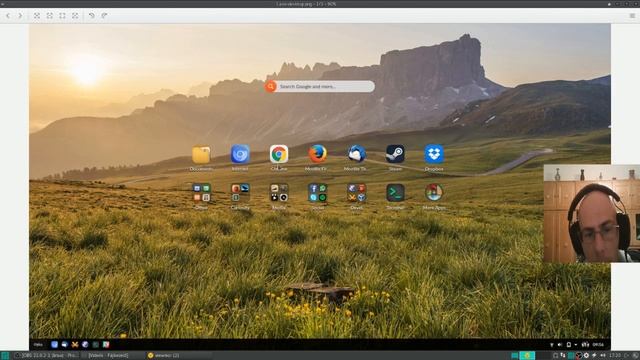Viewport: 640px width, 360px height.
Task: Click the green start button in taskbar
Action: (4, 356)
